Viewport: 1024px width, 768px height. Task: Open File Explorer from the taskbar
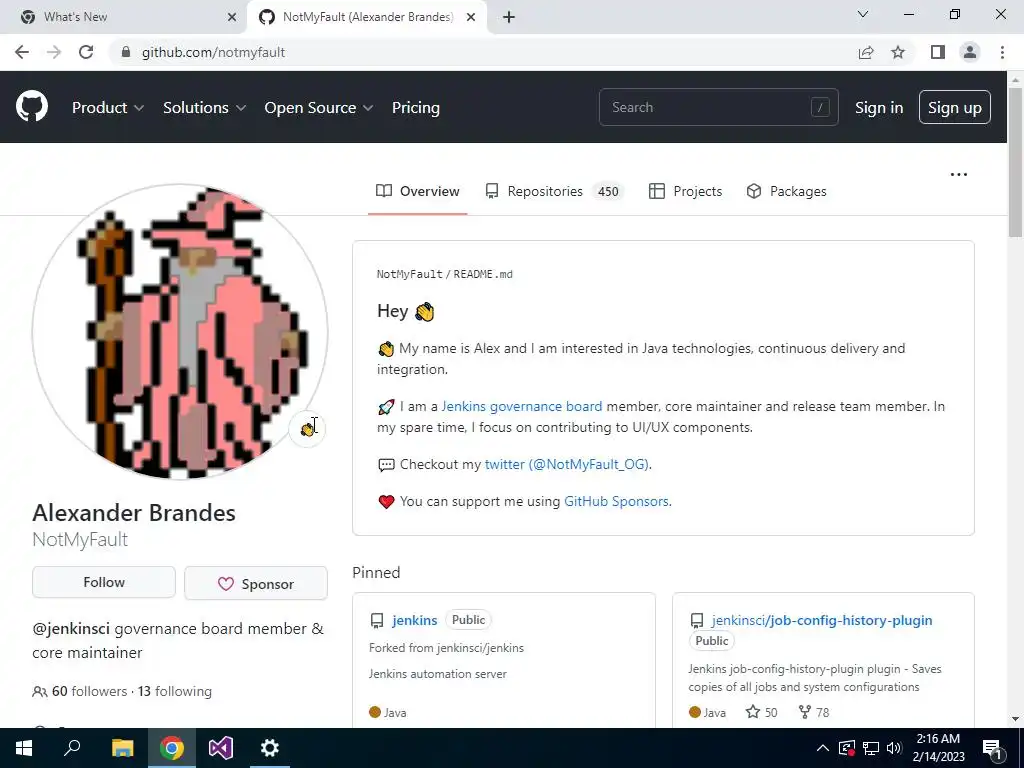122,748
